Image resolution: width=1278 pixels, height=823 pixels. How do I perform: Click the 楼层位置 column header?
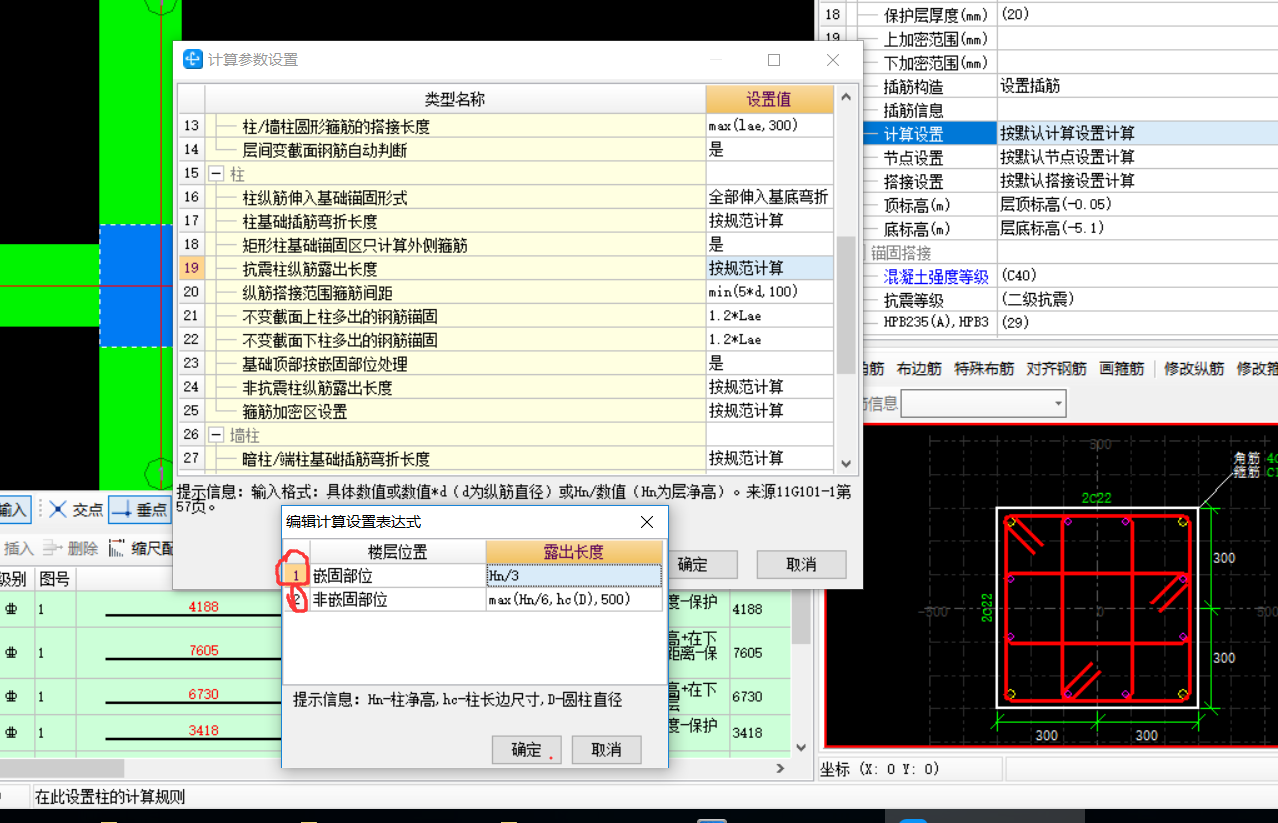pyautogui.click(x=397, y=552)
